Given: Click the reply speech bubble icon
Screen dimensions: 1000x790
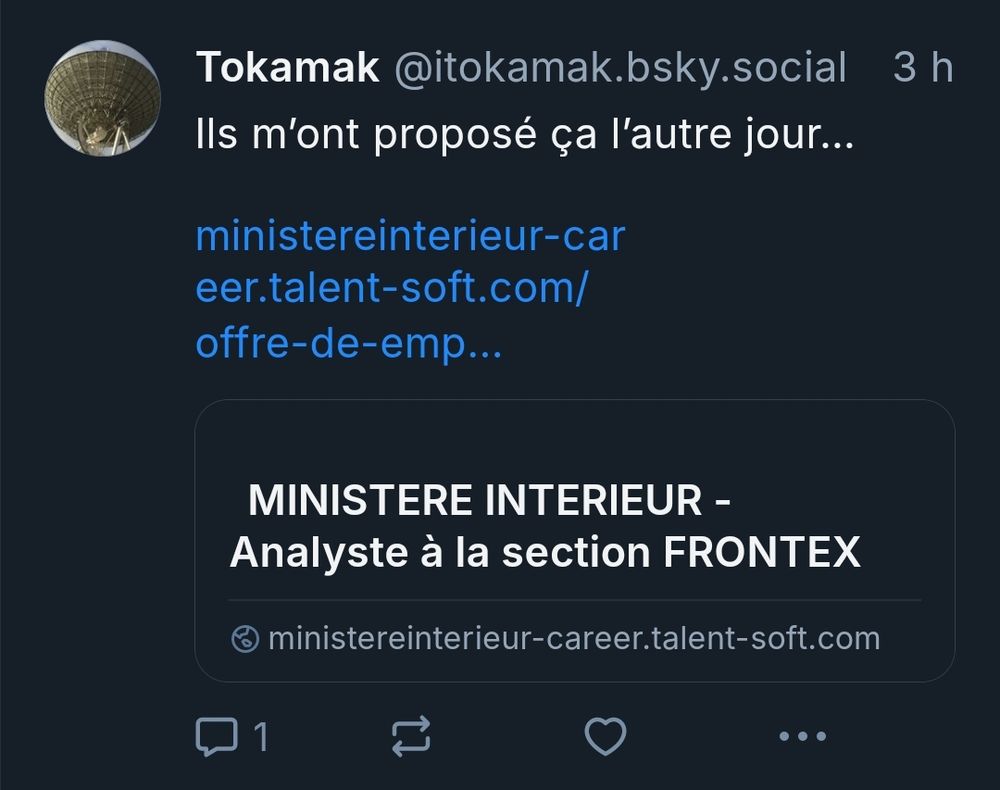Looking at the screenshot, I should (216, 737).
